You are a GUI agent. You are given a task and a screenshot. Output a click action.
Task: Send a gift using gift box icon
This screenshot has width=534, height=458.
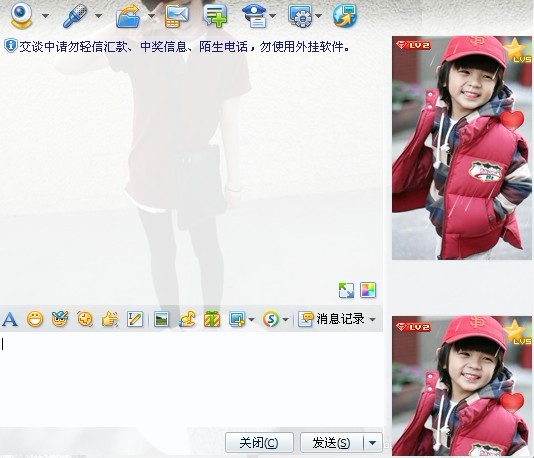[x=212, y=319]
